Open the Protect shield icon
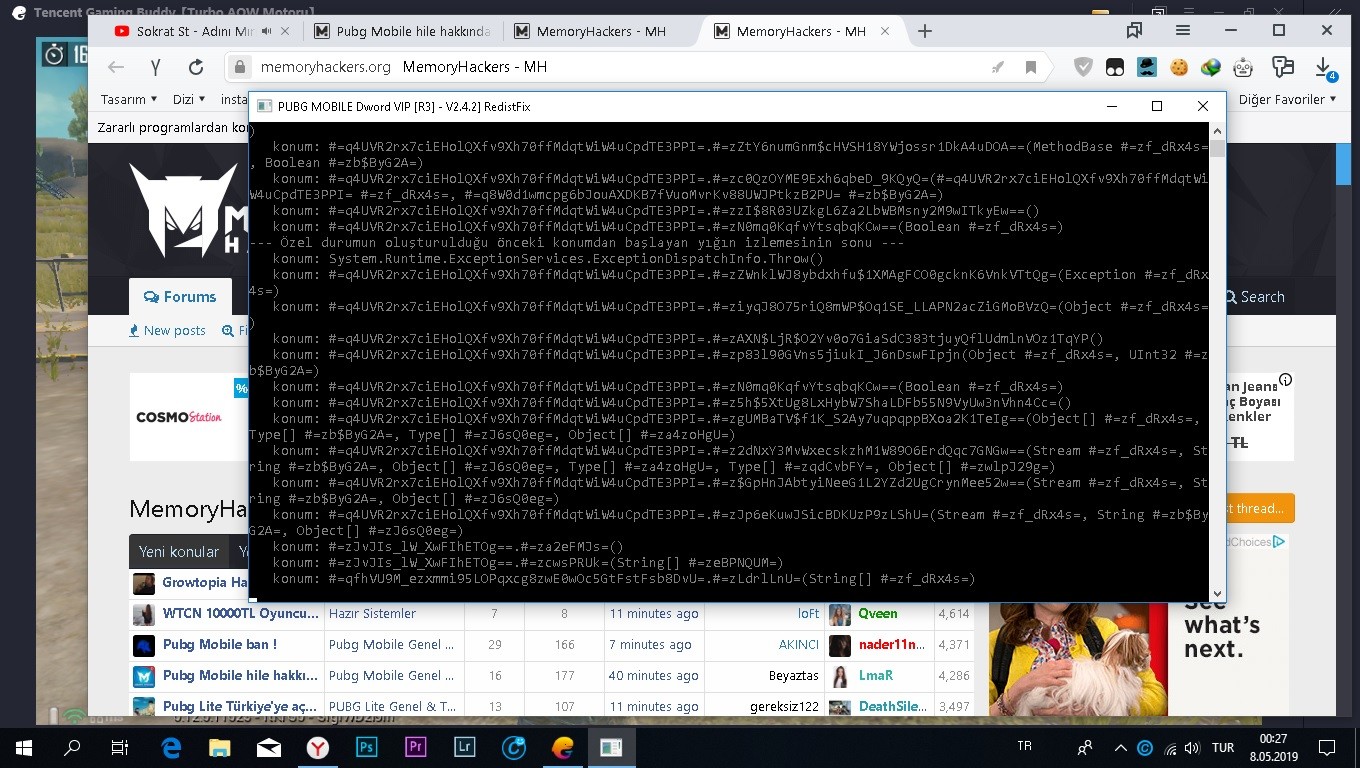Image resolution: width=1360 pixels, height=768 pixels. 1083,67
